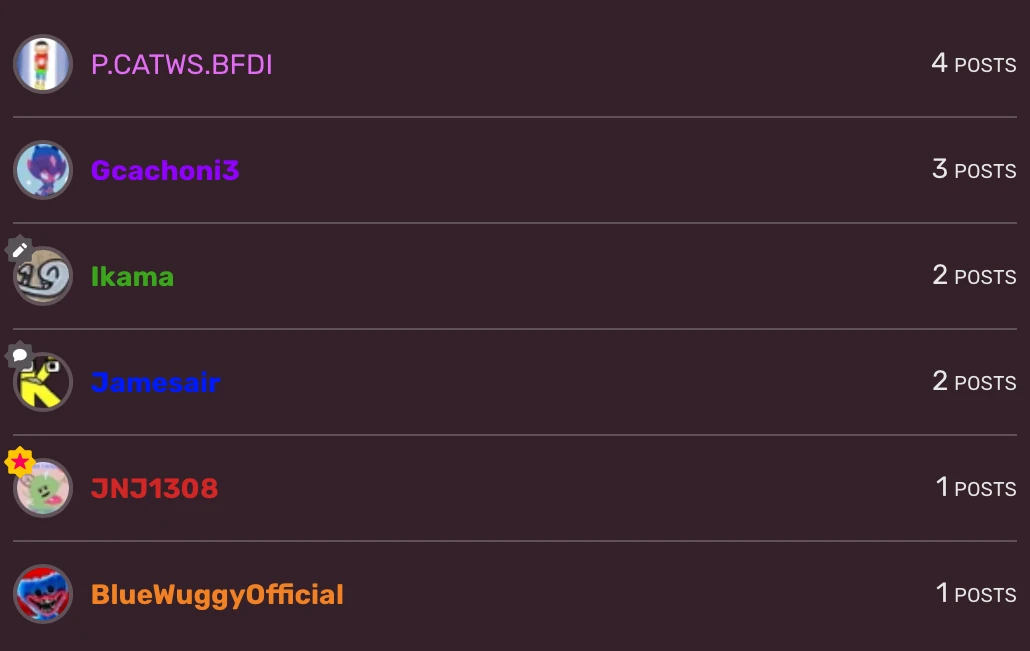
Task: Click the speech bubble badge on Jamesair's avatar
Action: coord(19,355)
